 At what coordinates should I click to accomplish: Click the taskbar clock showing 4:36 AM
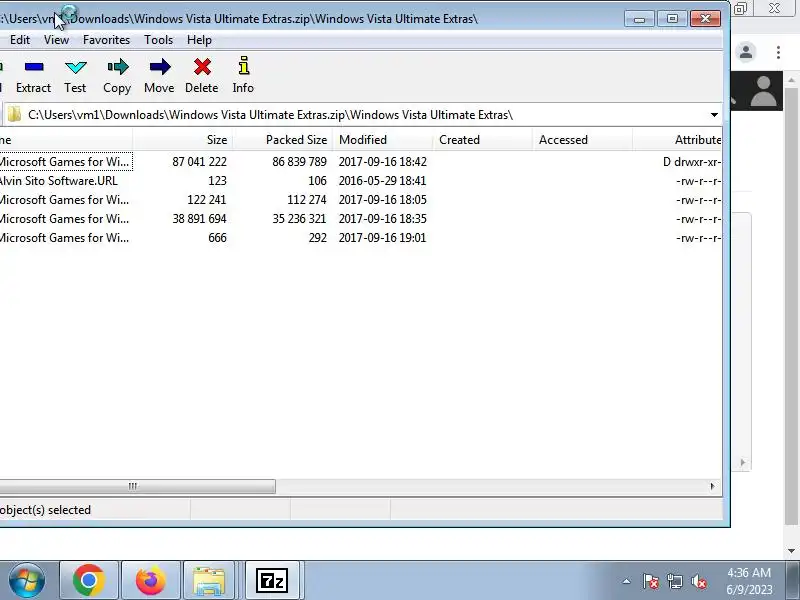pos(749,581)
